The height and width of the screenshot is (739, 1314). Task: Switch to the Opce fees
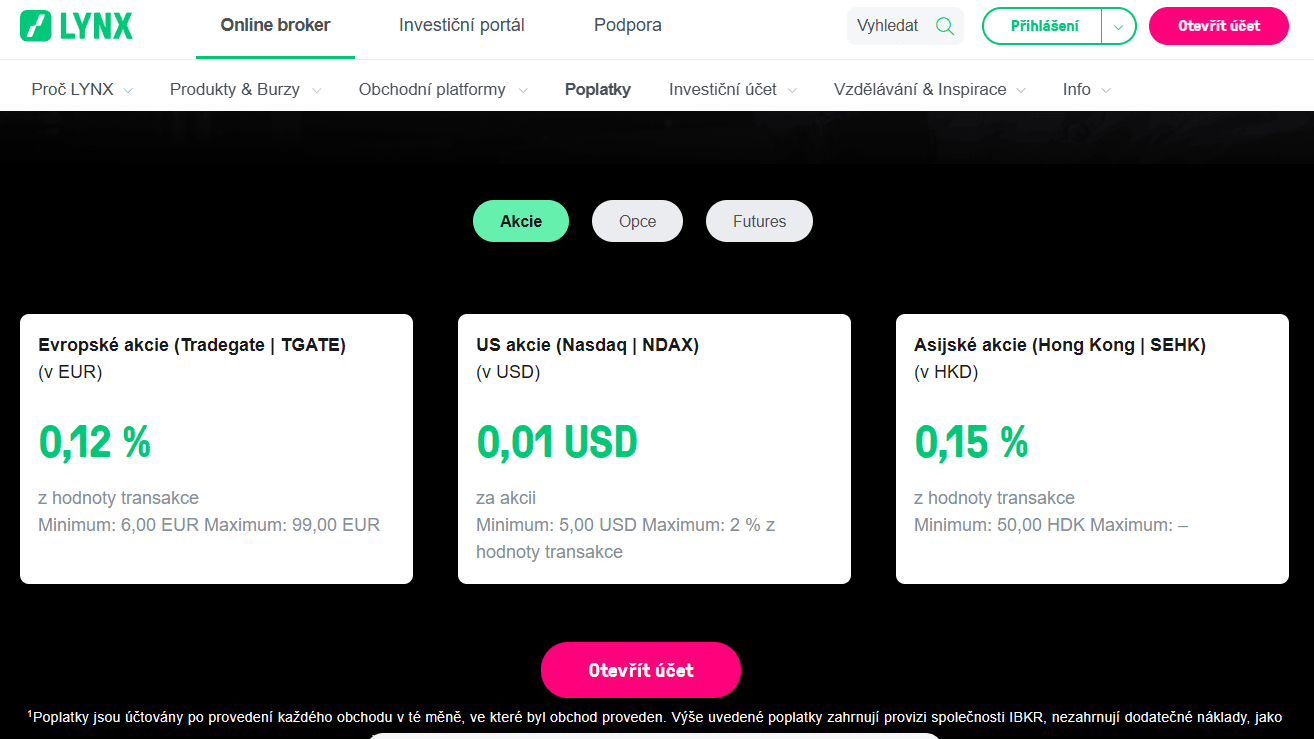pyautogui.click(x=637, y=222)
